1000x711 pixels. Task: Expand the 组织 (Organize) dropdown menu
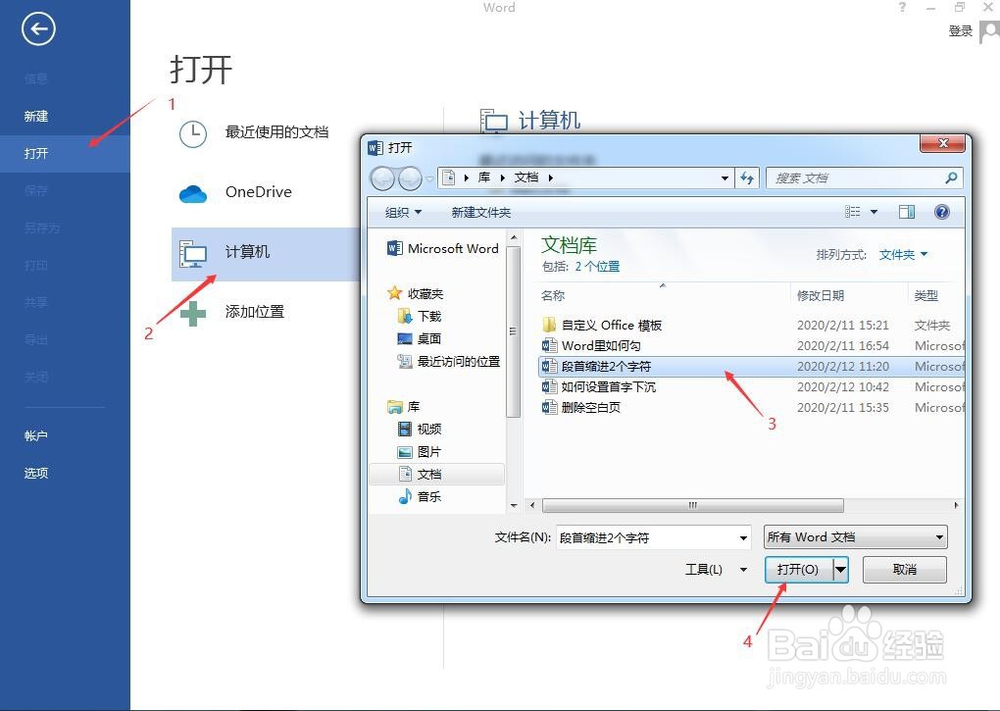[404, 211]
